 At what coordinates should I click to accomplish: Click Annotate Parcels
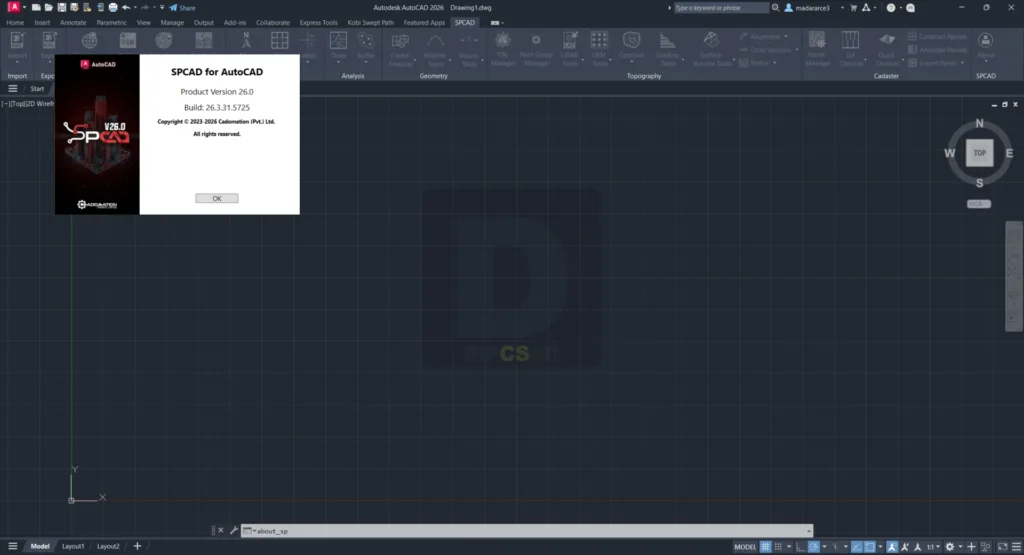[x=937, y=50]
